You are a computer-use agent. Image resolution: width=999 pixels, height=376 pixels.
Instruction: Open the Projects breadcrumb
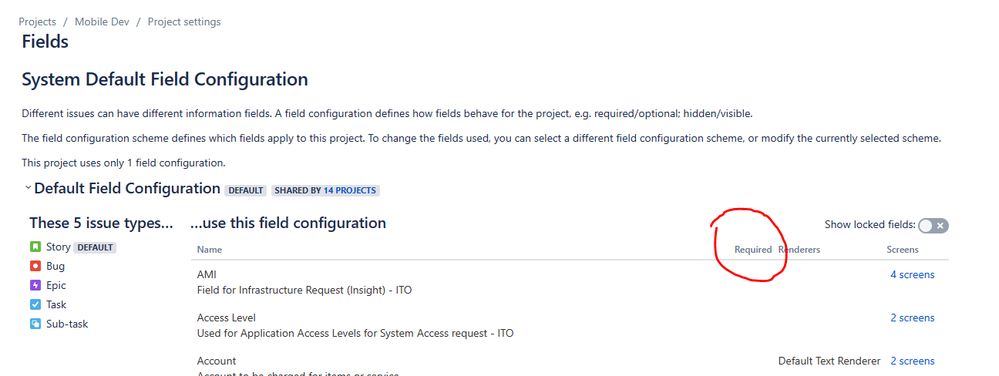click(x=37, y=22)
